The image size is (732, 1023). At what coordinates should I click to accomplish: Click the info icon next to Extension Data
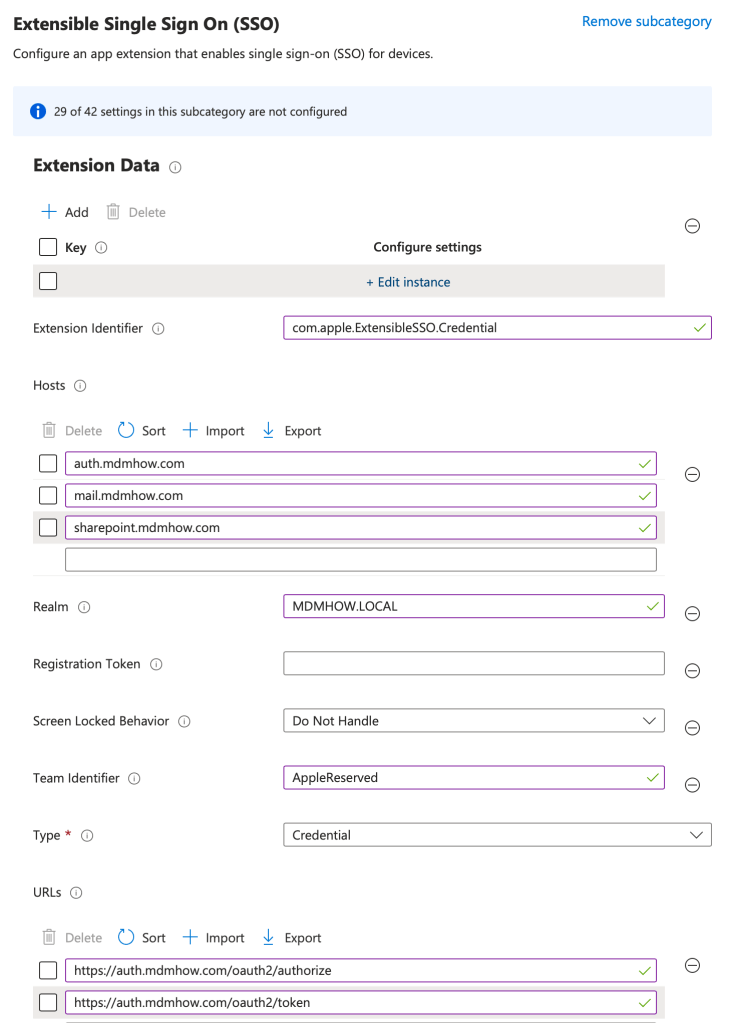(x=176, y=167)
